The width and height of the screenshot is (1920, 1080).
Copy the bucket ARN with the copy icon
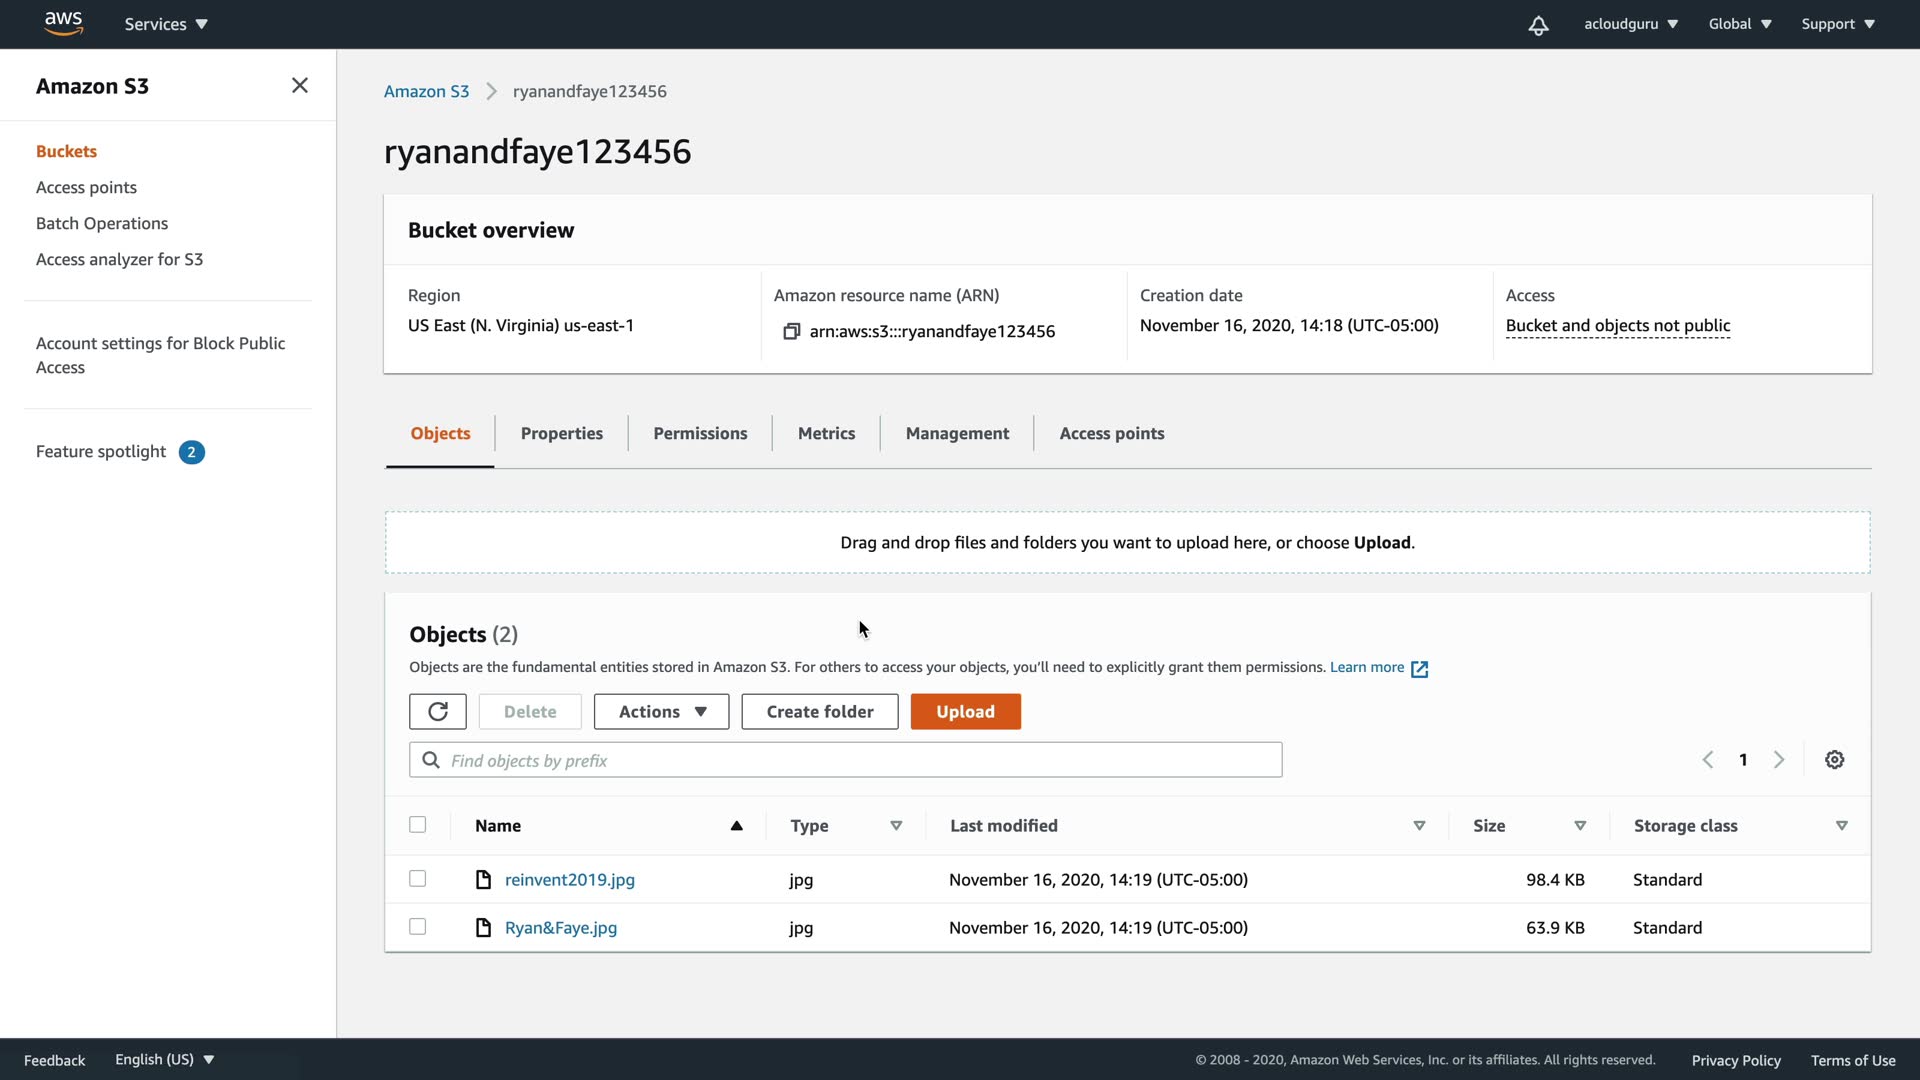[x=791, y=331]
